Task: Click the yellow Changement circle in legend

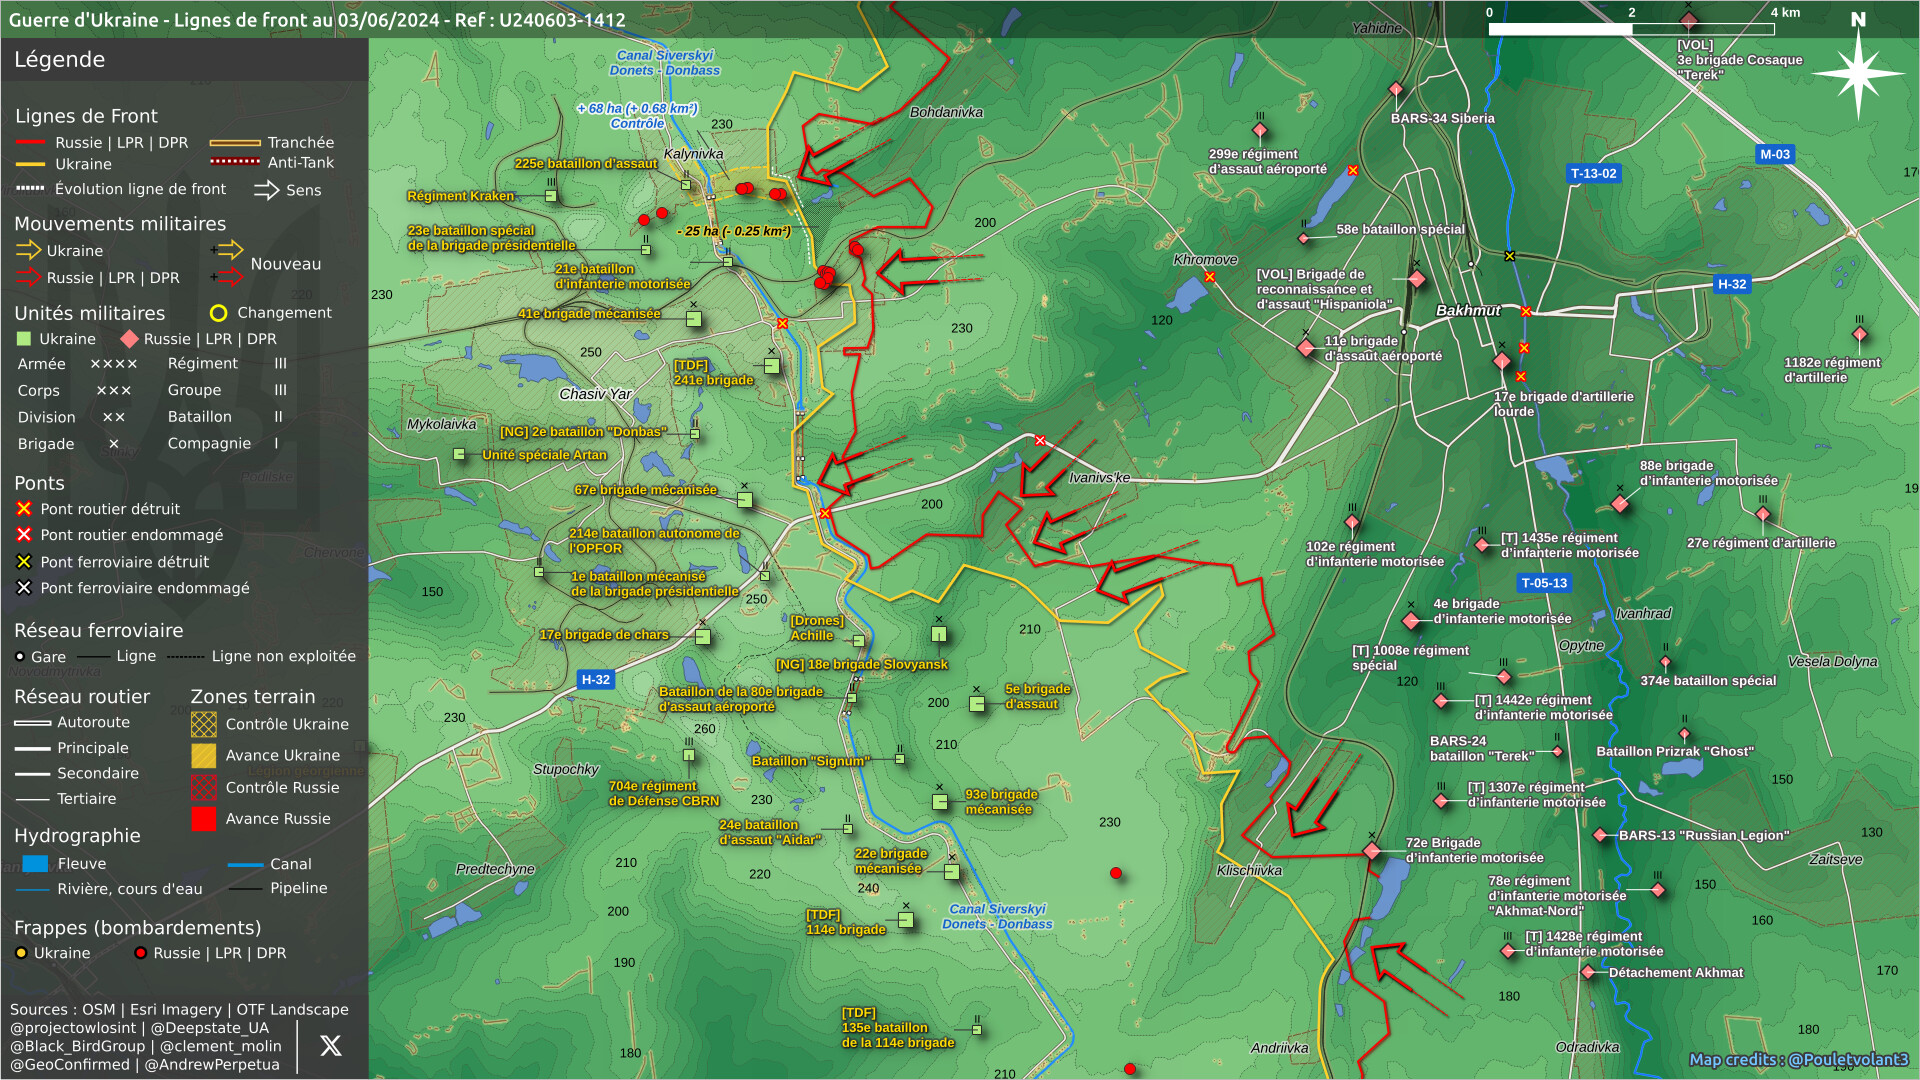Action: pos(218,313)
